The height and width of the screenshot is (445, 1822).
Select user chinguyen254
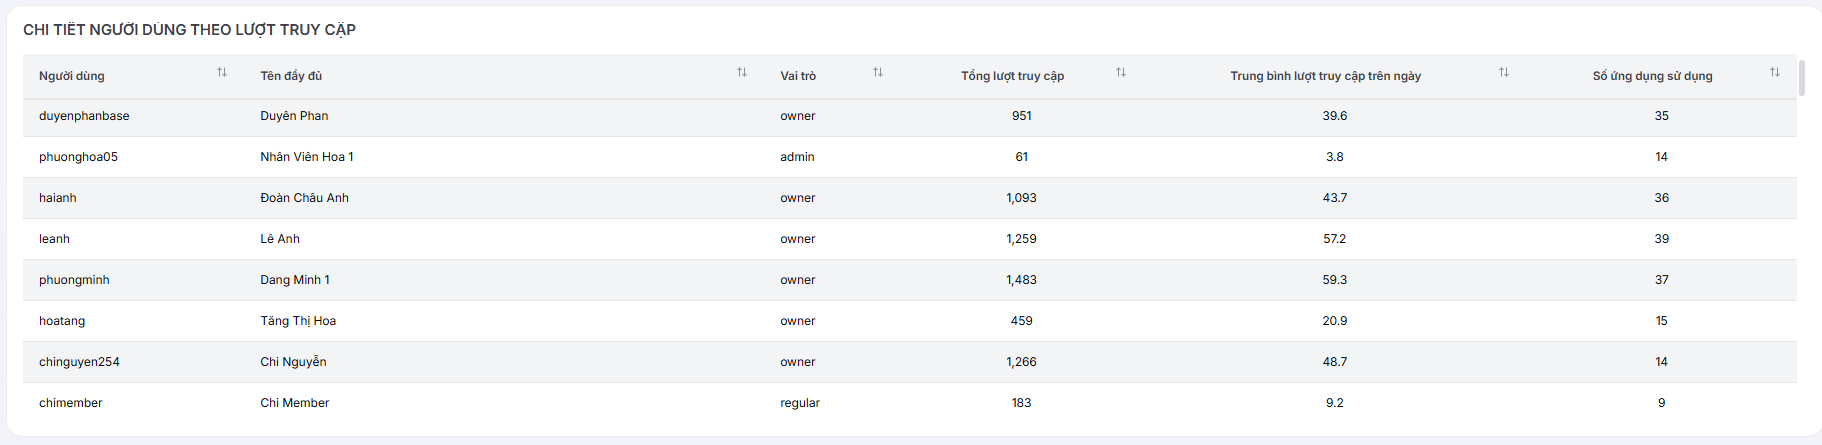pos(79,362)
